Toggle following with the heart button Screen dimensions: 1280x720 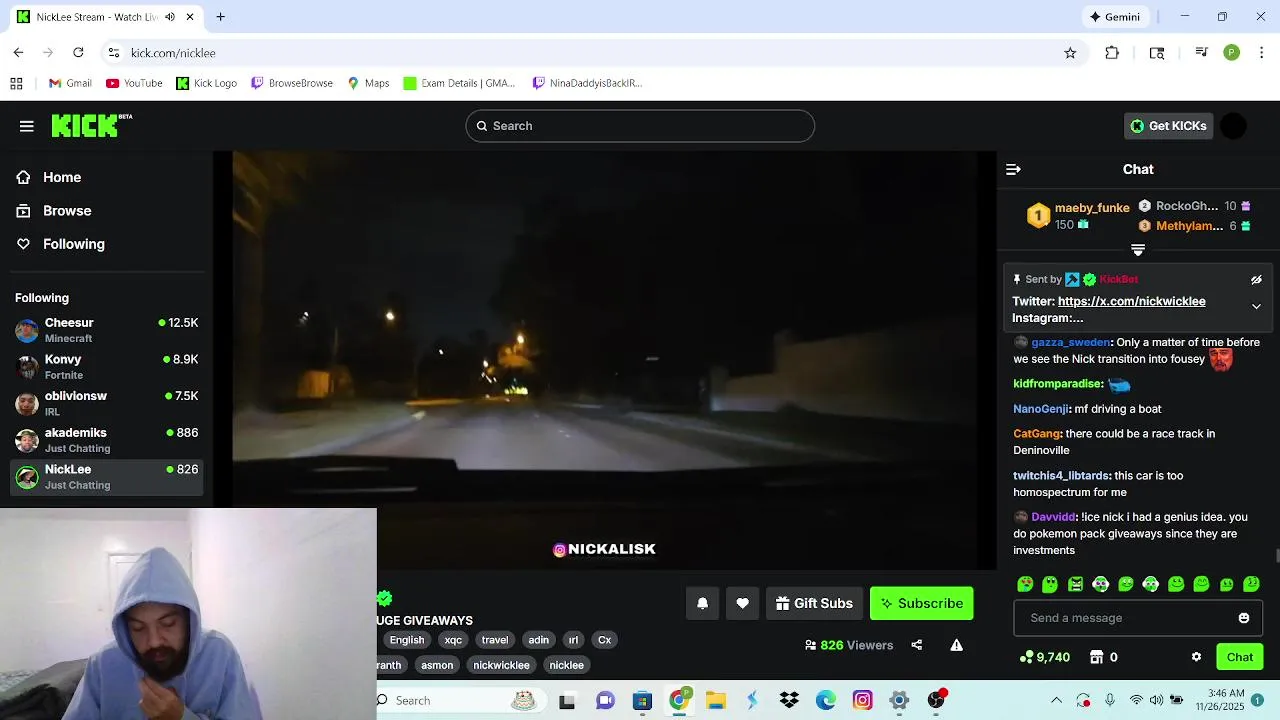742,603
